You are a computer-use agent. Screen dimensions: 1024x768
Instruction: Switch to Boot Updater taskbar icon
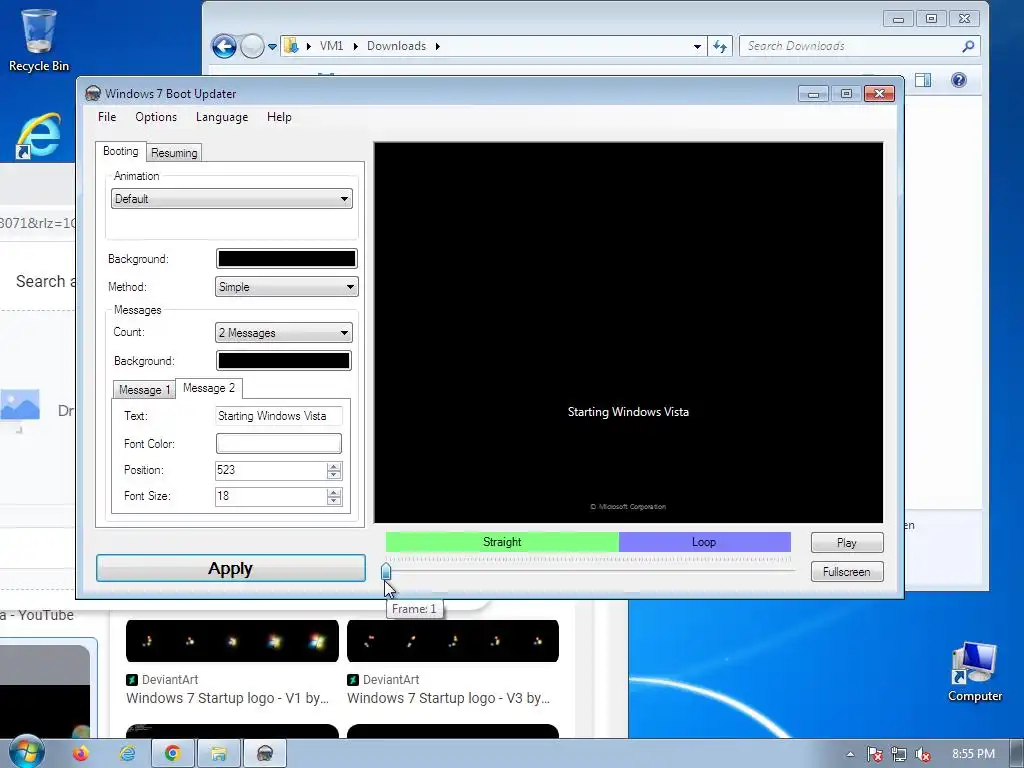click(264, 754)
